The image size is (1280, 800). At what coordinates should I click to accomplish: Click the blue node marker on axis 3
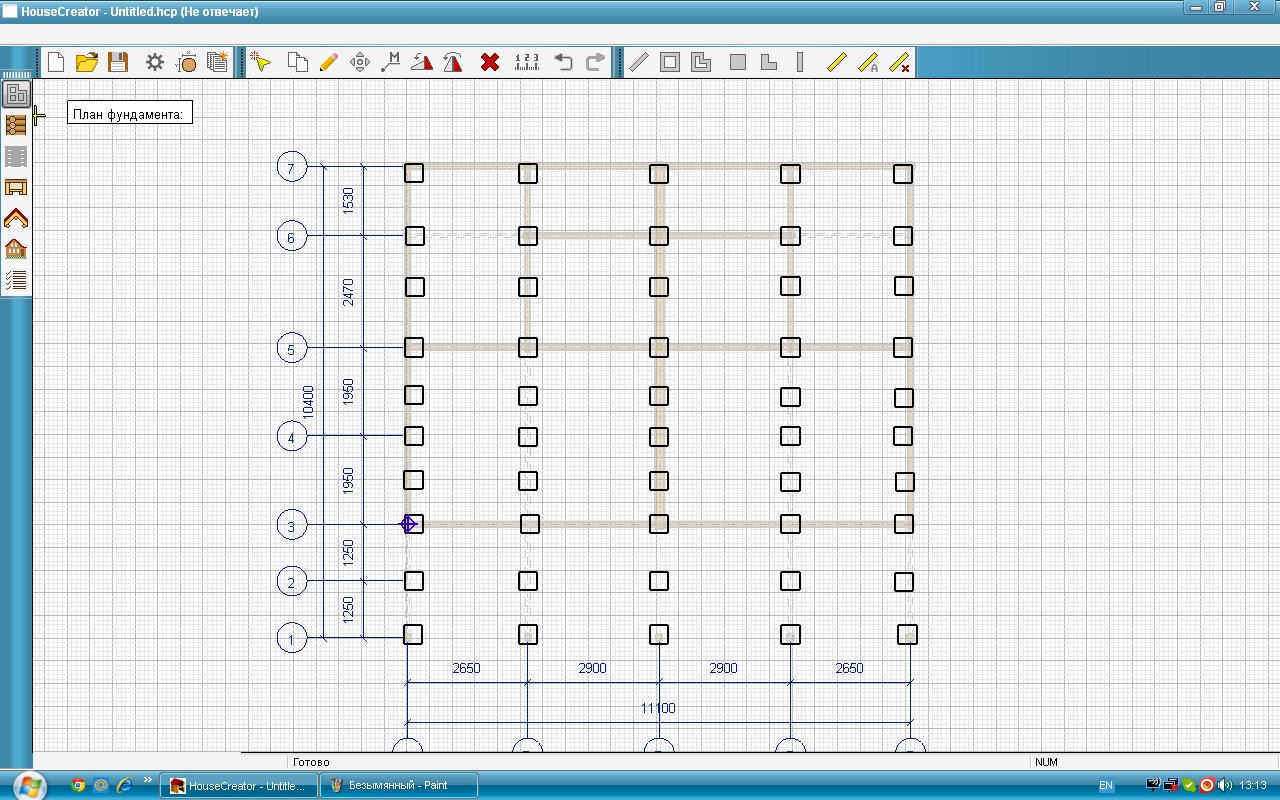408,524
